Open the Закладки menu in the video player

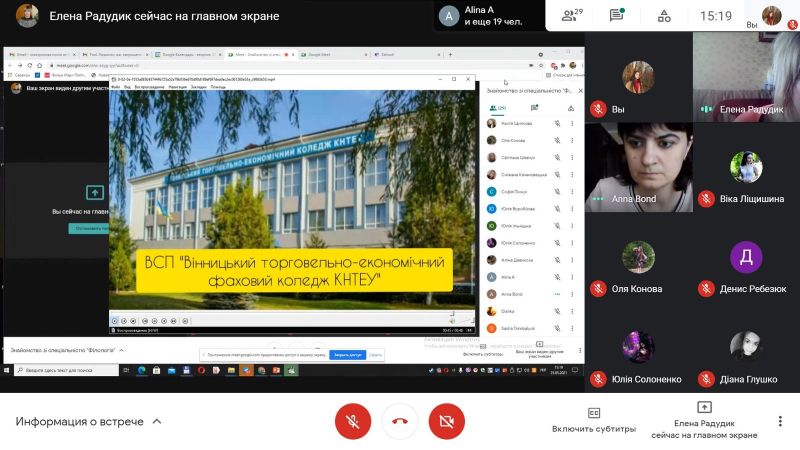coord(198,87)
